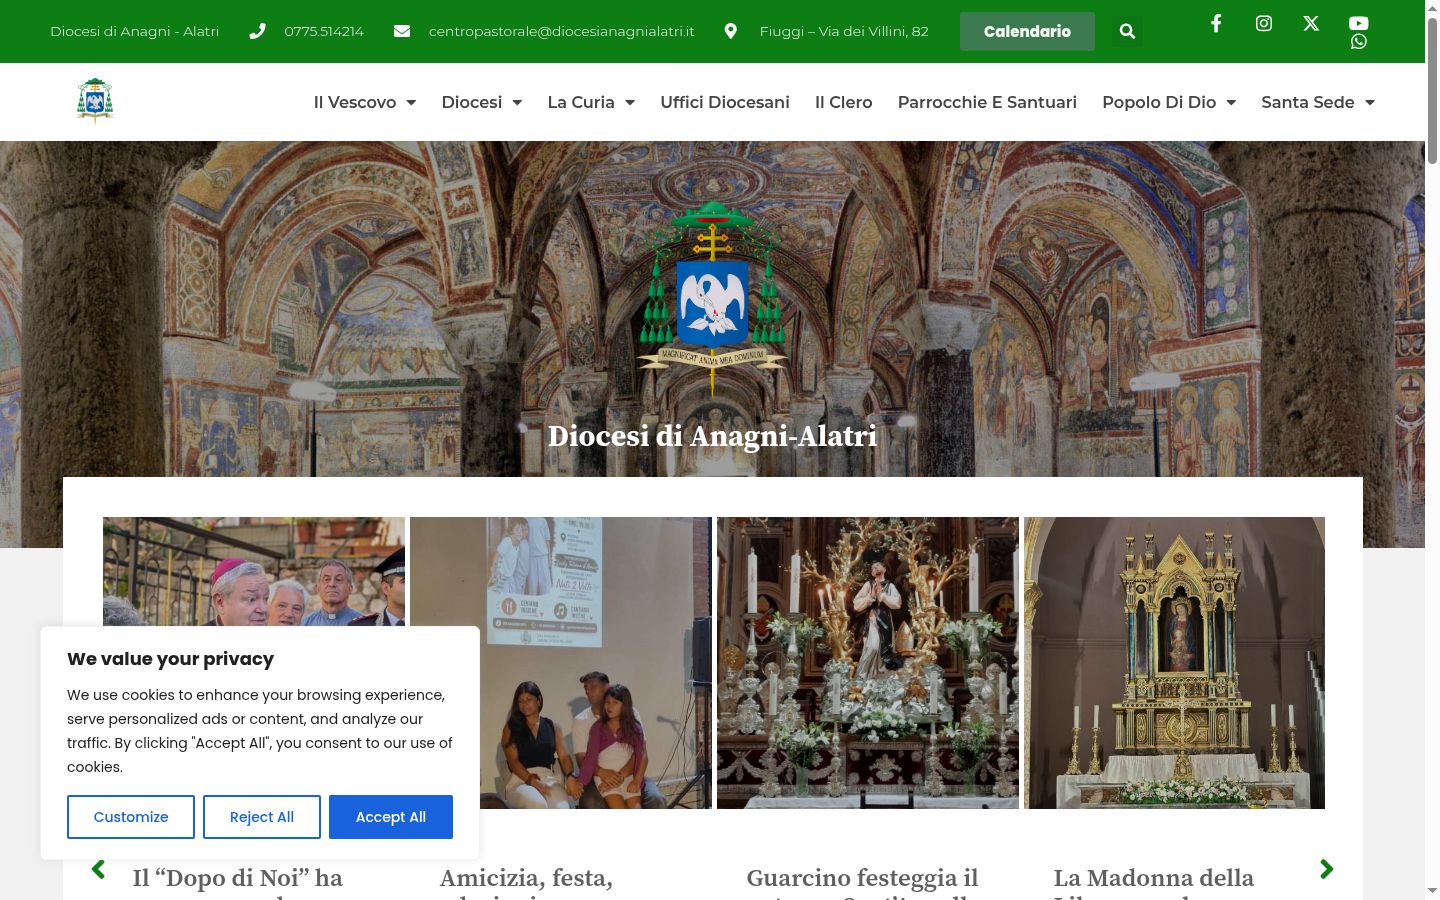
Task: Accept all cookies
Action: click(x=391, y=817)
